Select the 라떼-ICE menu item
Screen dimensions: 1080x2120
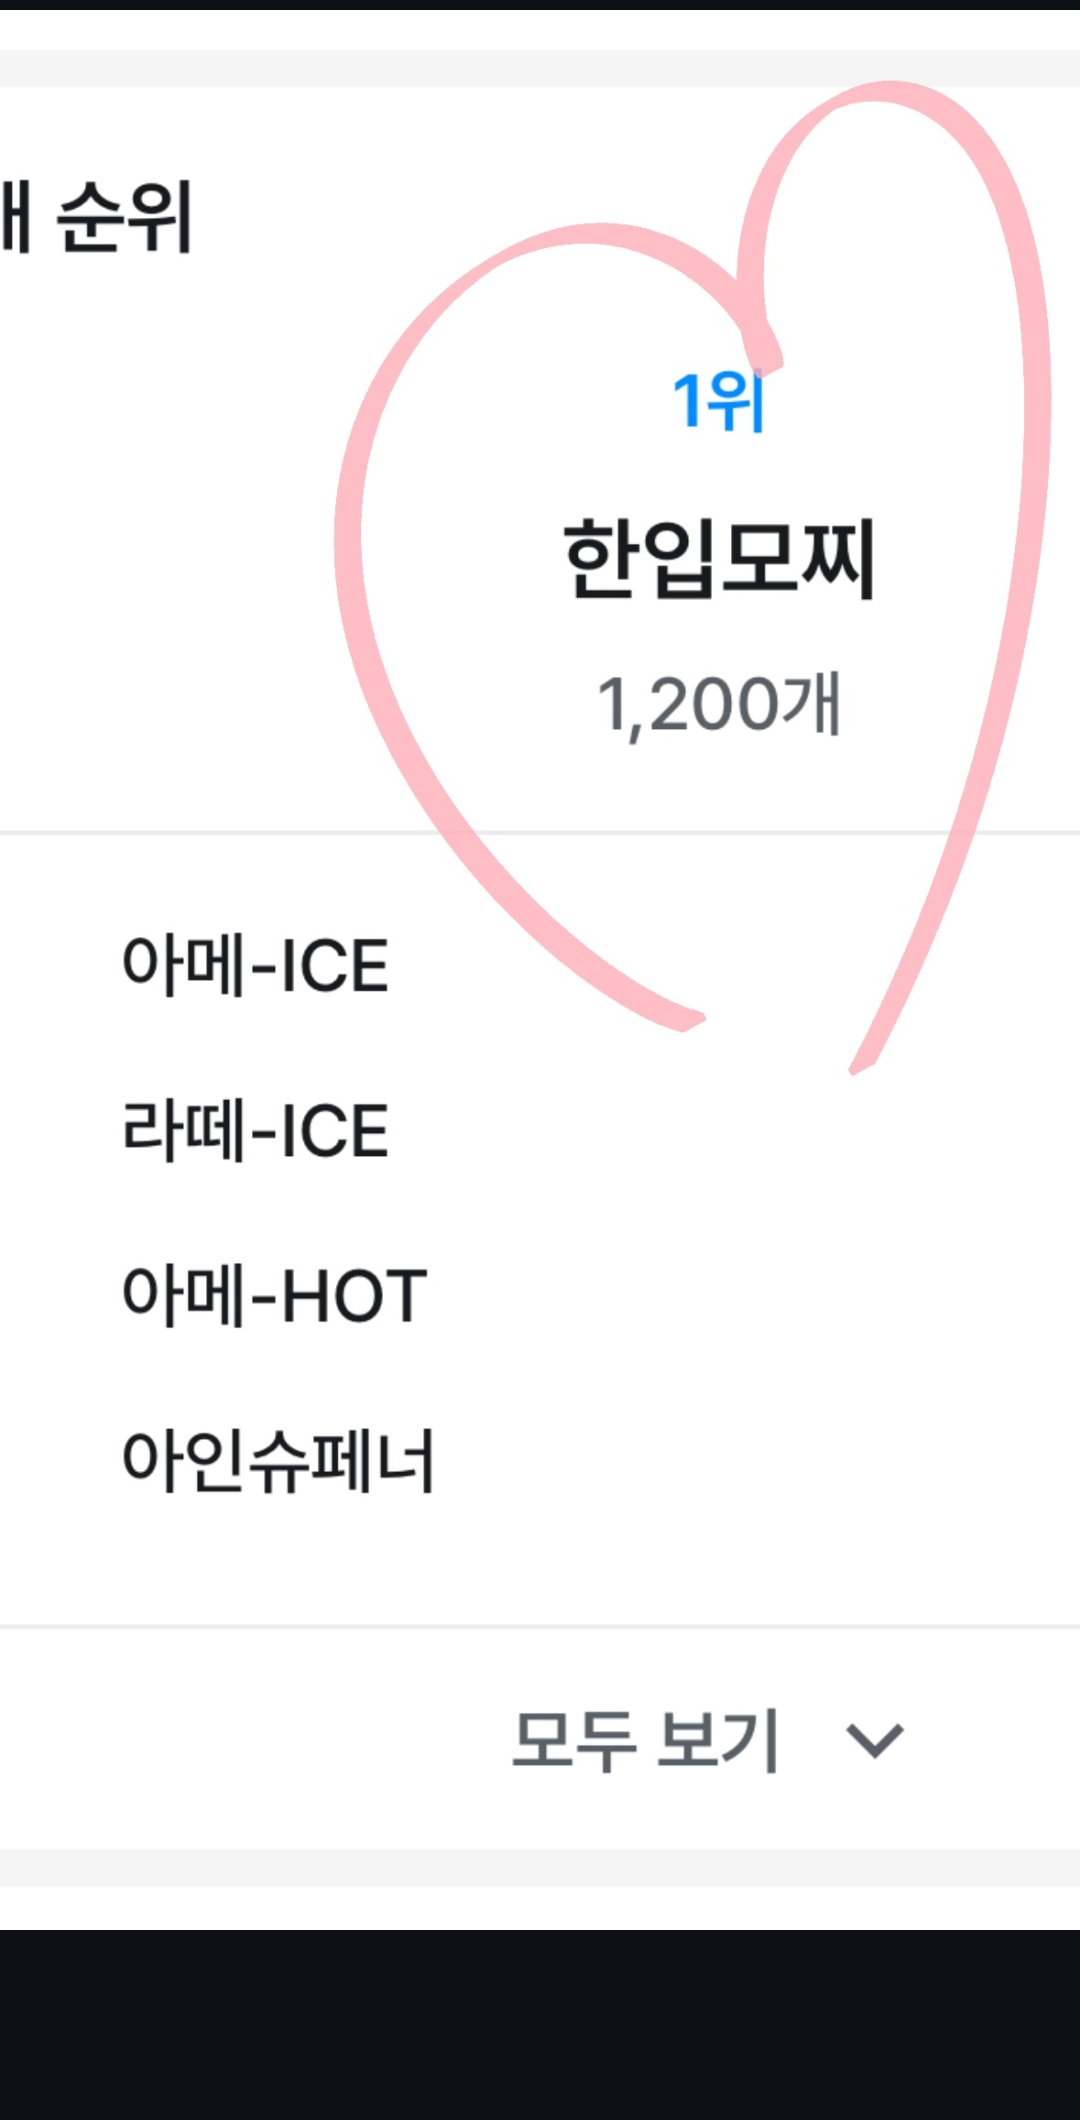[255, 1131]
